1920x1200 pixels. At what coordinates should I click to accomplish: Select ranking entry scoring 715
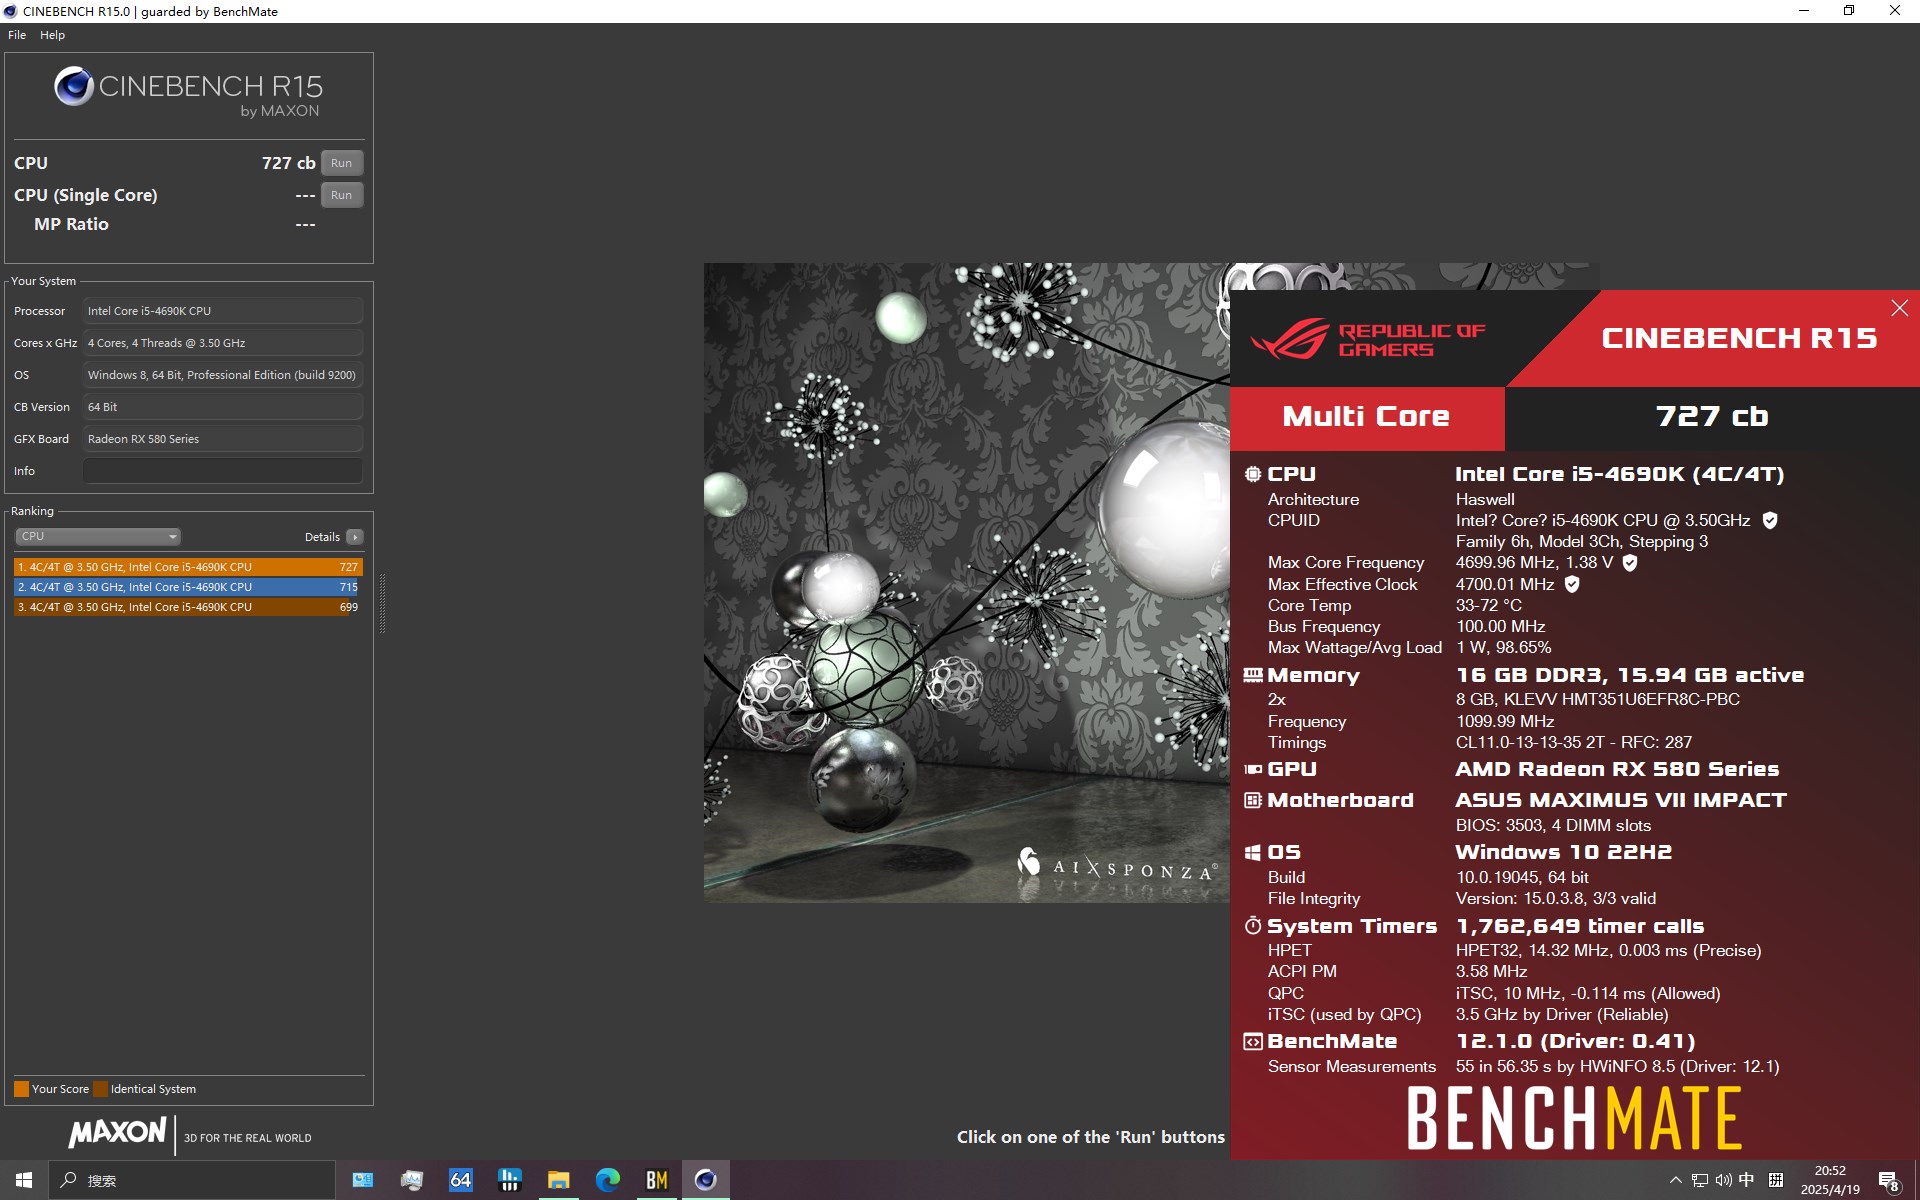[187, 587]
